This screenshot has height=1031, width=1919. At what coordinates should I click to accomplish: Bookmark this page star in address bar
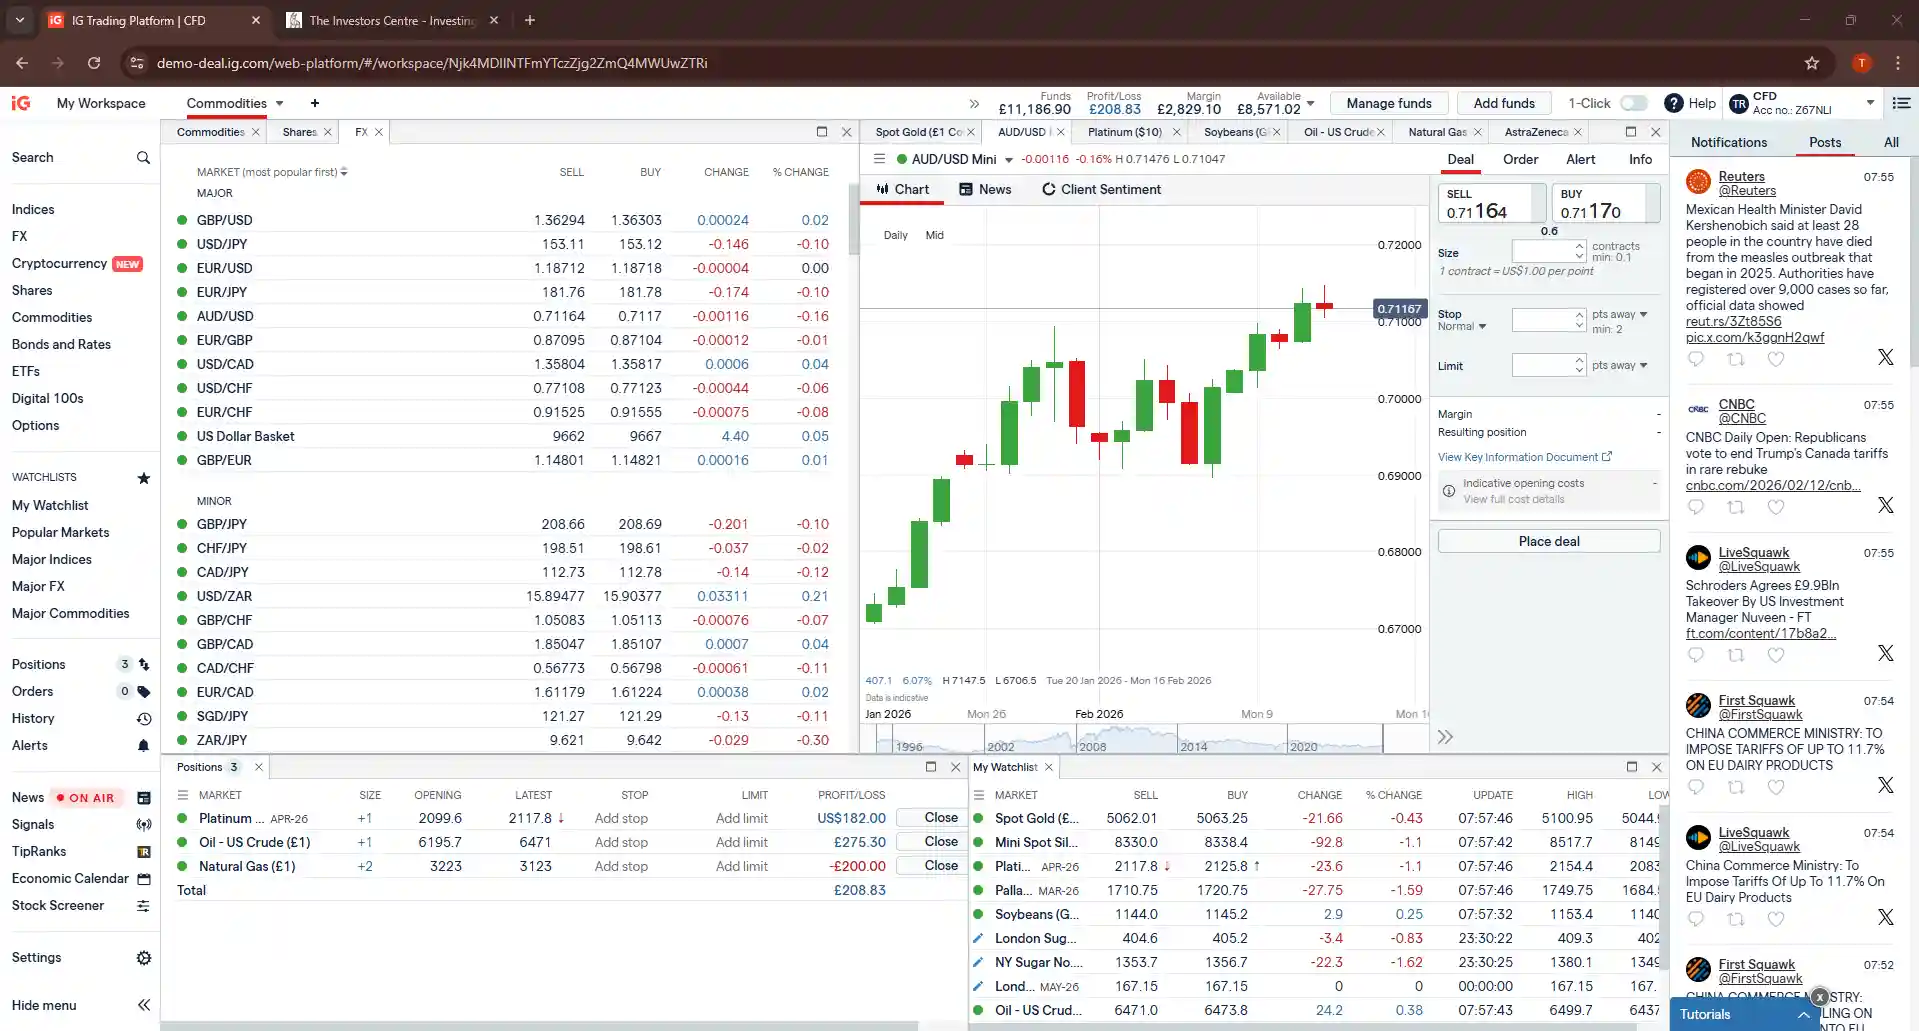pos(1812,63)
